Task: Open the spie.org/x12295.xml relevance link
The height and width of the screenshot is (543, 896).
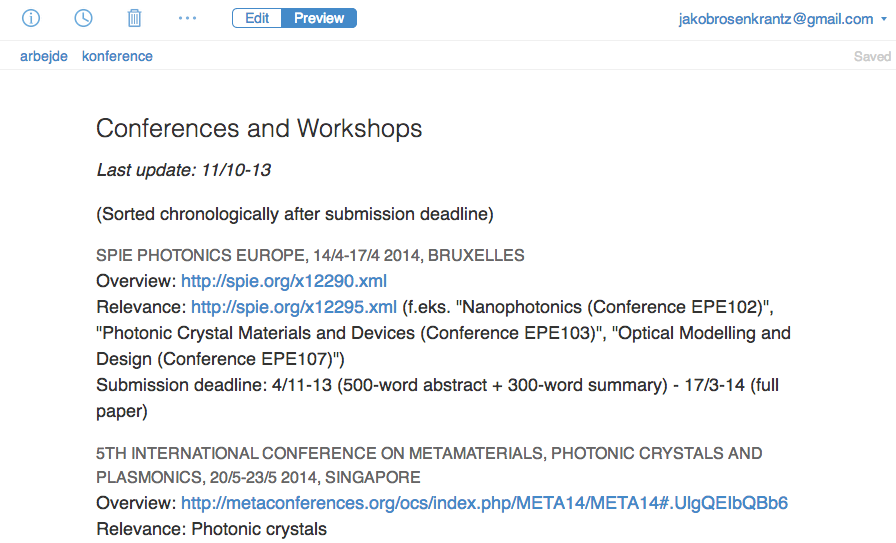Action: click(x=294, y=307)
